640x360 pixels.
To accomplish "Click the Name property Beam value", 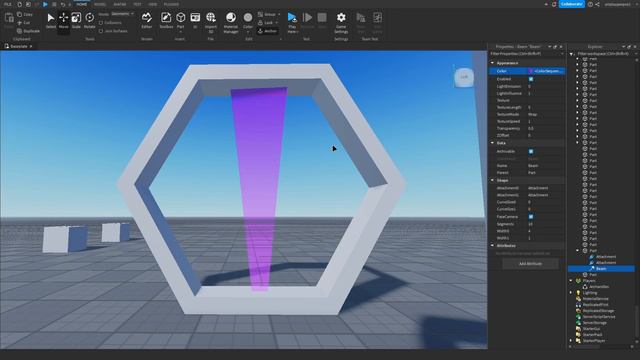I will coord(547,166).
